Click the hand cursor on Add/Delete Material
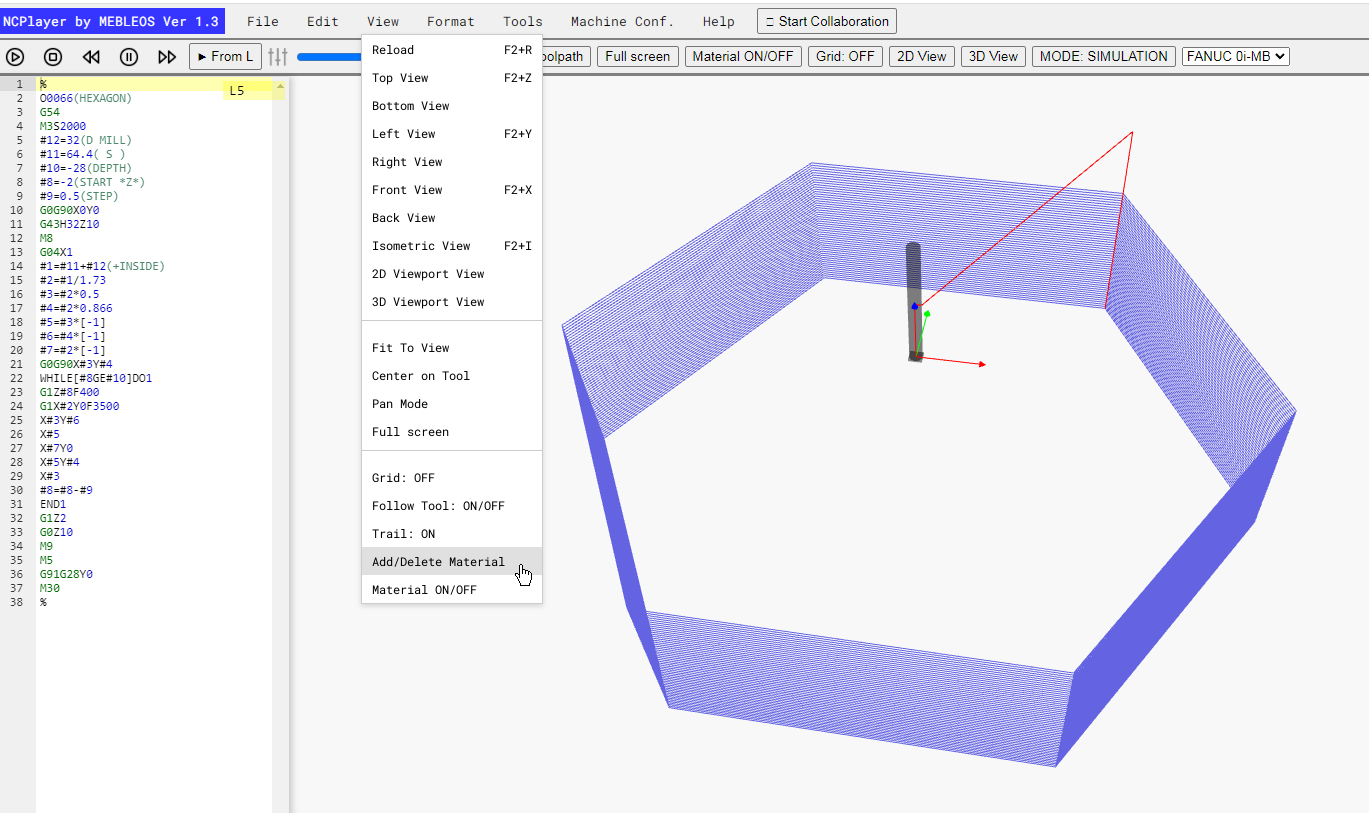The height and width of the screenshot is (813, 1369). click(x=525, y=575)
